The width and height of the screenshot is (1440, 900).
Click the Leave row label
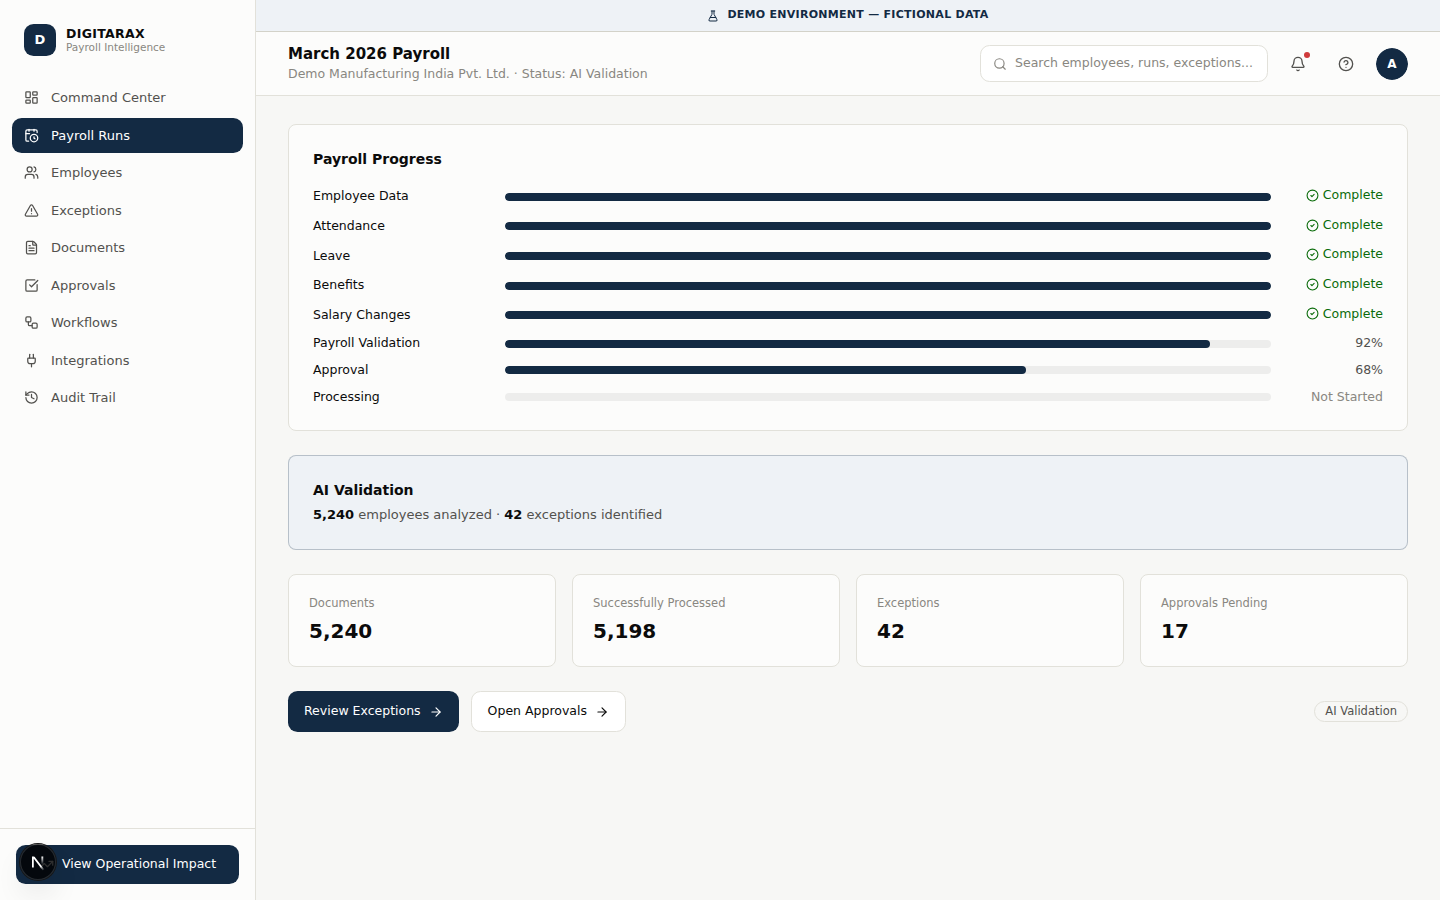click(x=331, y=256)
